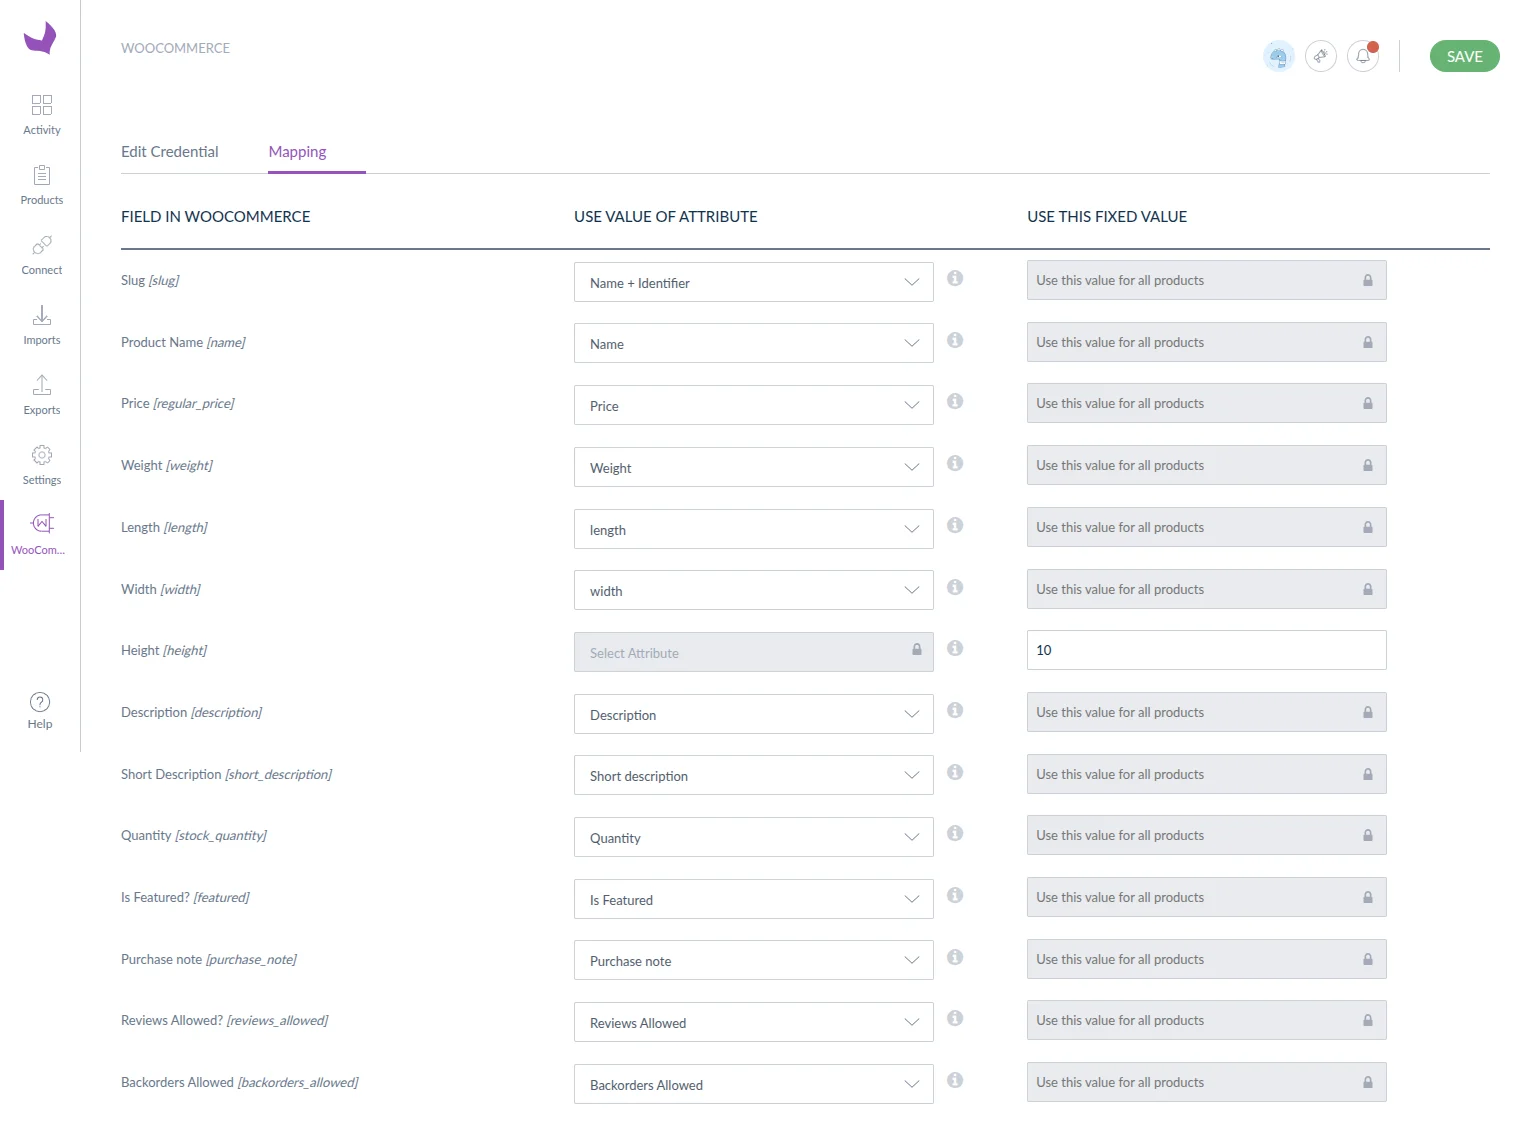Image resolution: width=1530 pixels, height=1123 pixels.
Task: Unlock the Select Attribute field for Height
Action: [916, 650]
